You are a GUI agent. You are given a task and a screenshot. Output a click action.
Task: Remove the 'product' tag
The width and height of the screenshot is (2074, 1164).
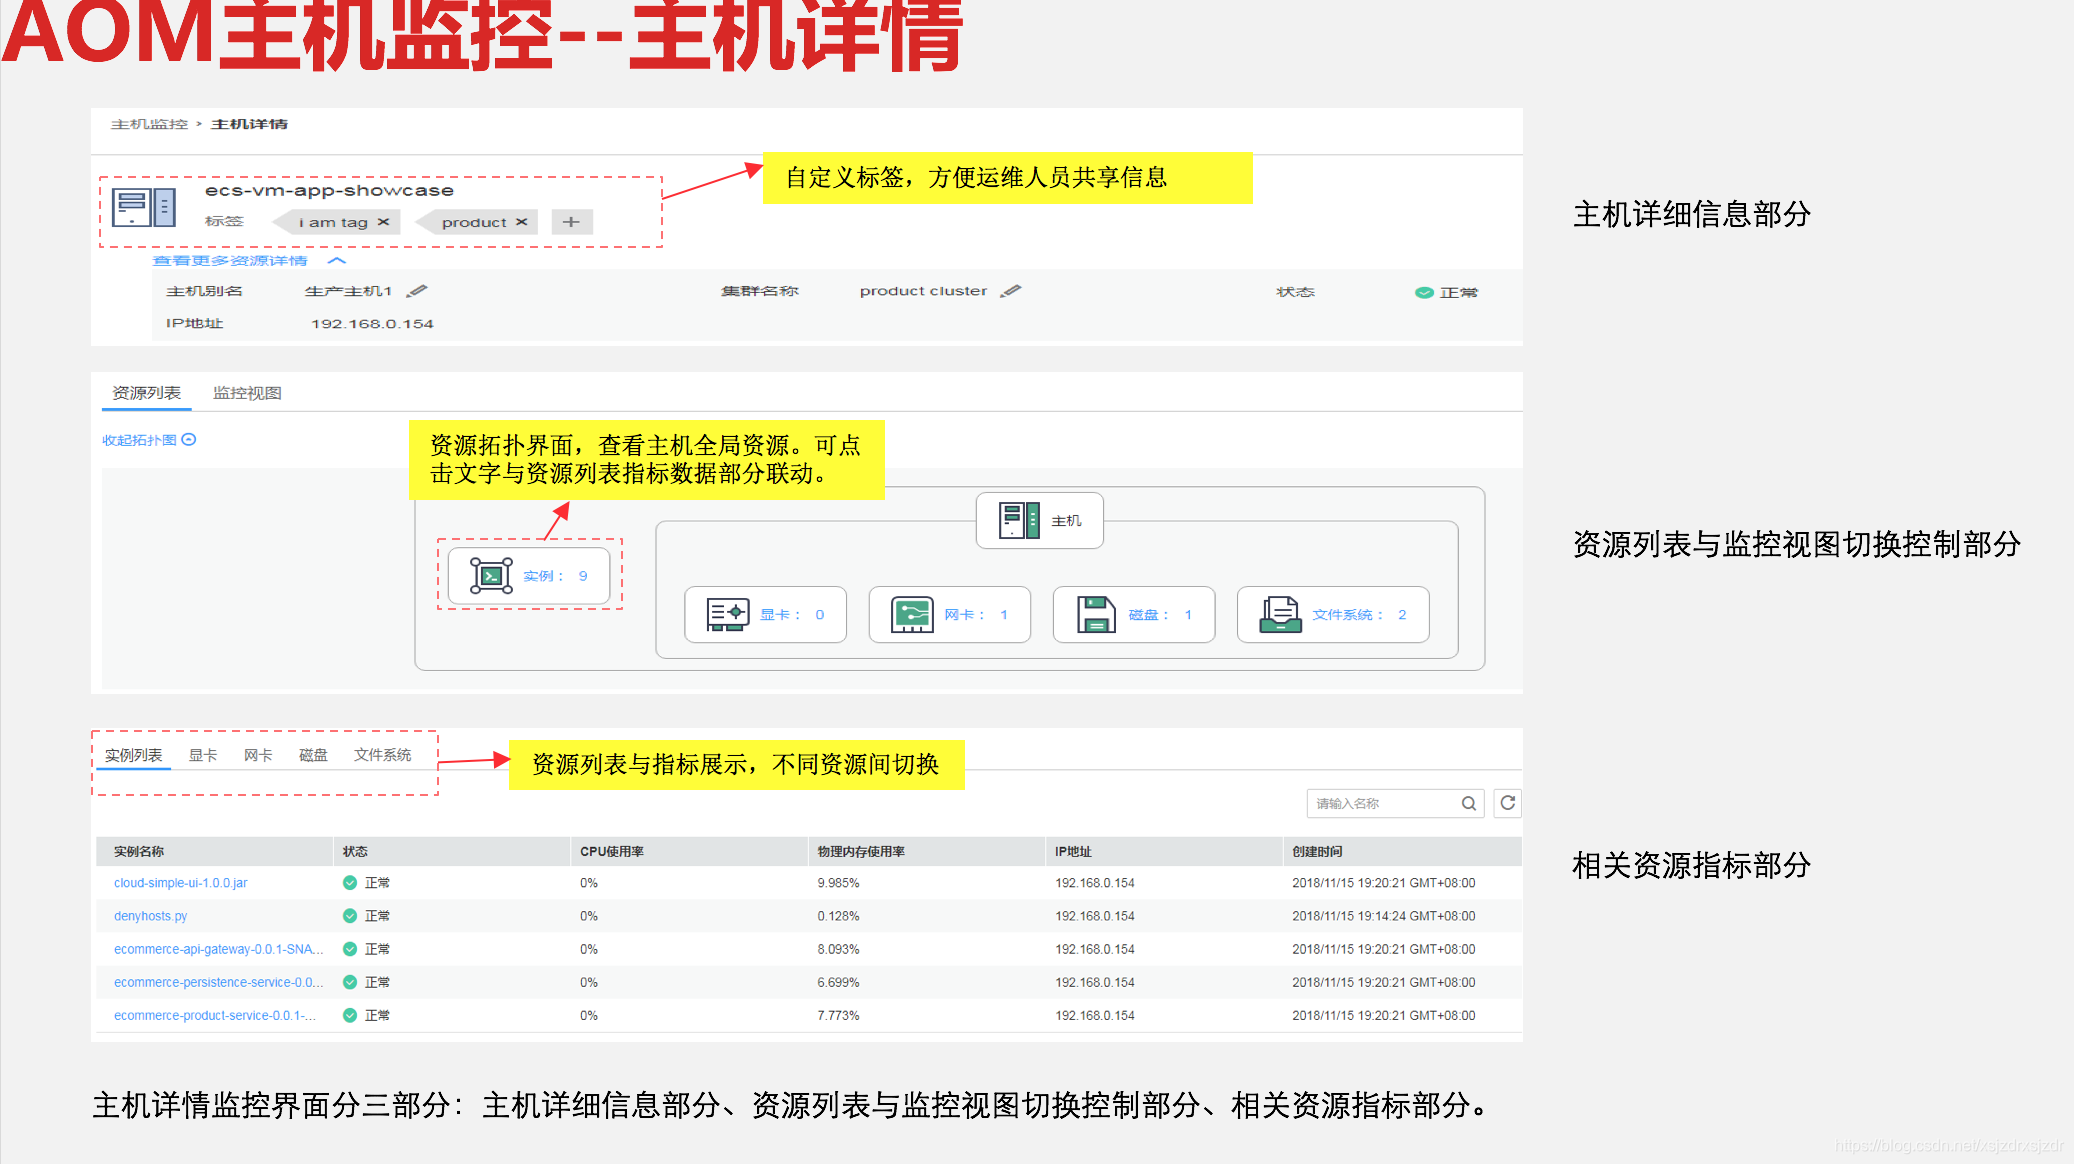pyautogui.click(x=521, y=222)
